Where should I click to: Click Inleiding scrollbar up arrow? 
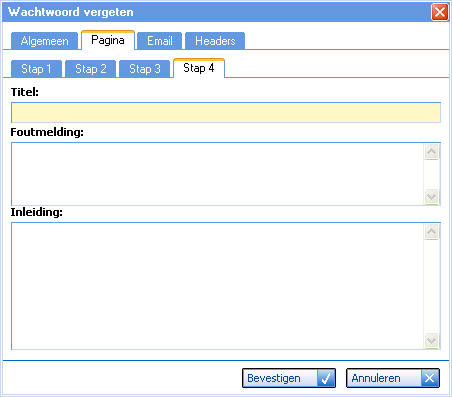click(432, 231)
